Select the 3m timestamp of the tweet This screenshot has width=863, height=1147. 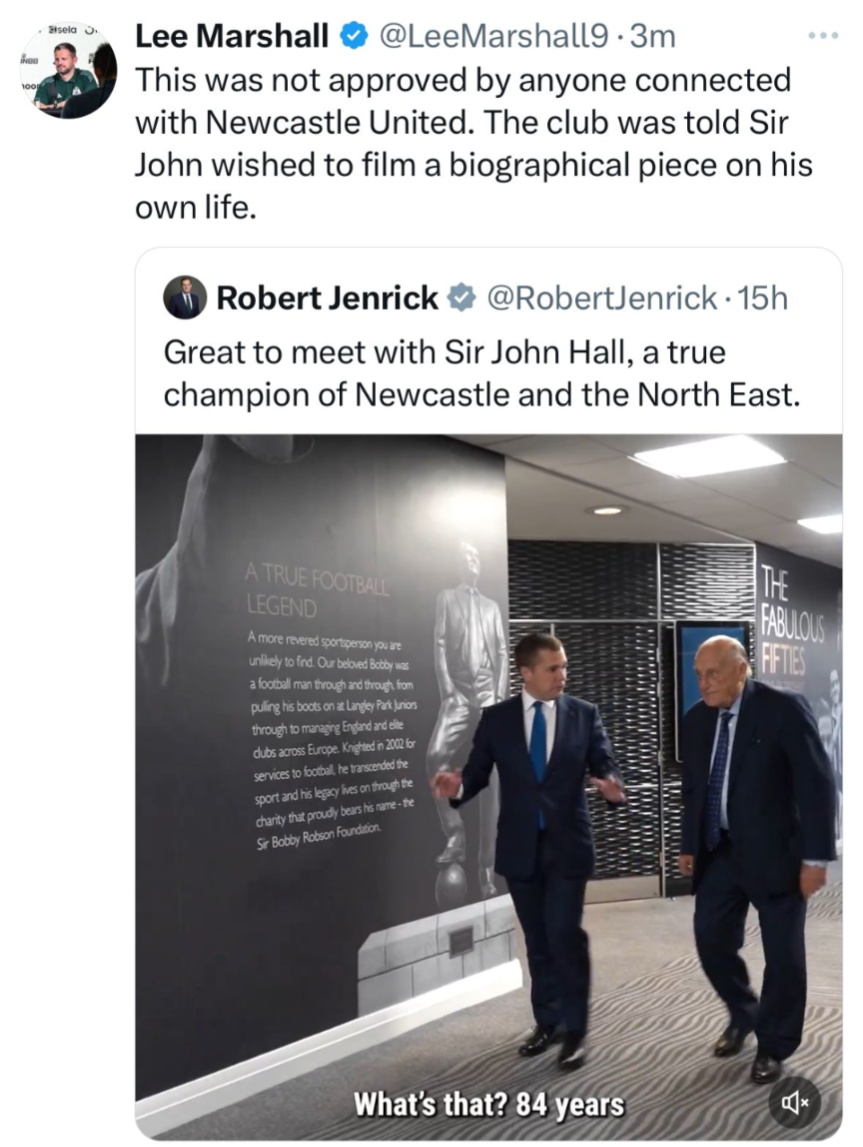coord(653,36)
